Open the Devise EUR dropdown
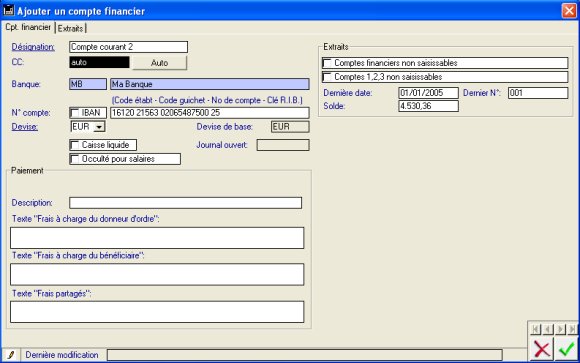 coord(99,127)
